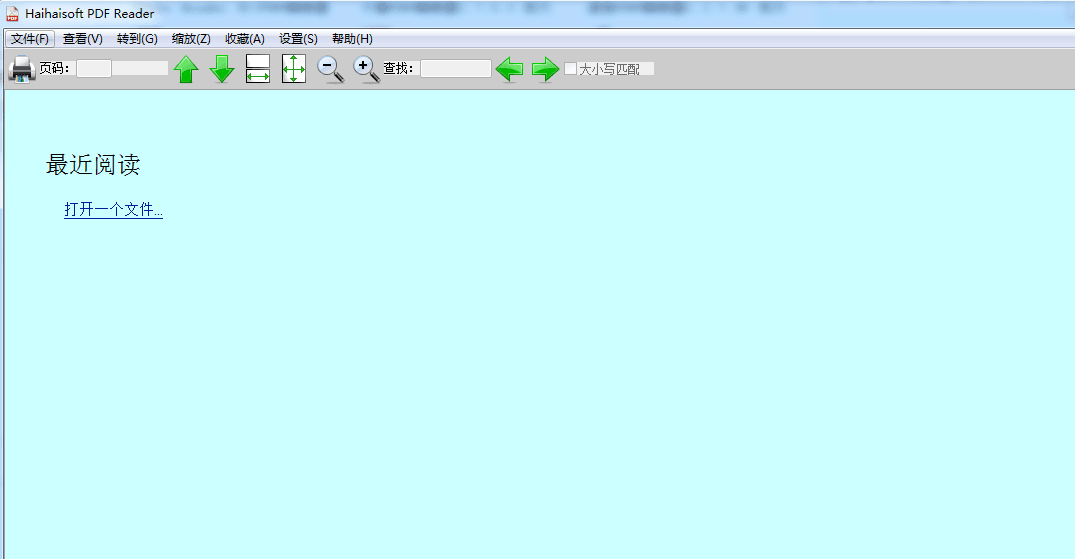1075x559 pixels.
Task: Open the 转到(G) menu
Action: [137, 39]
